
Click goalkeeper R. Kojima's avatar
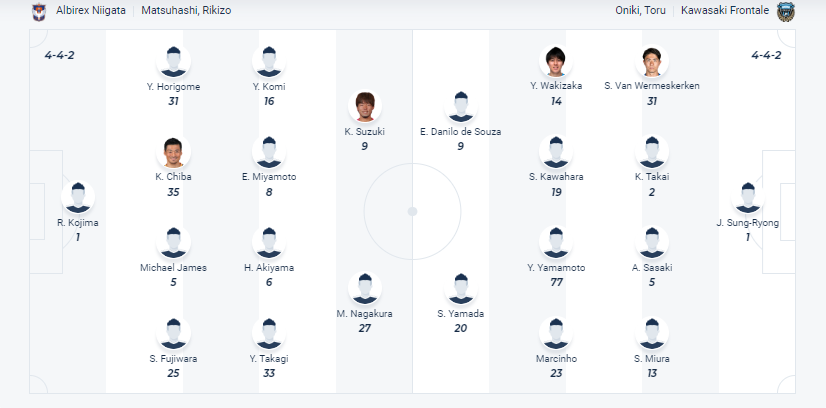click(77, 198)
